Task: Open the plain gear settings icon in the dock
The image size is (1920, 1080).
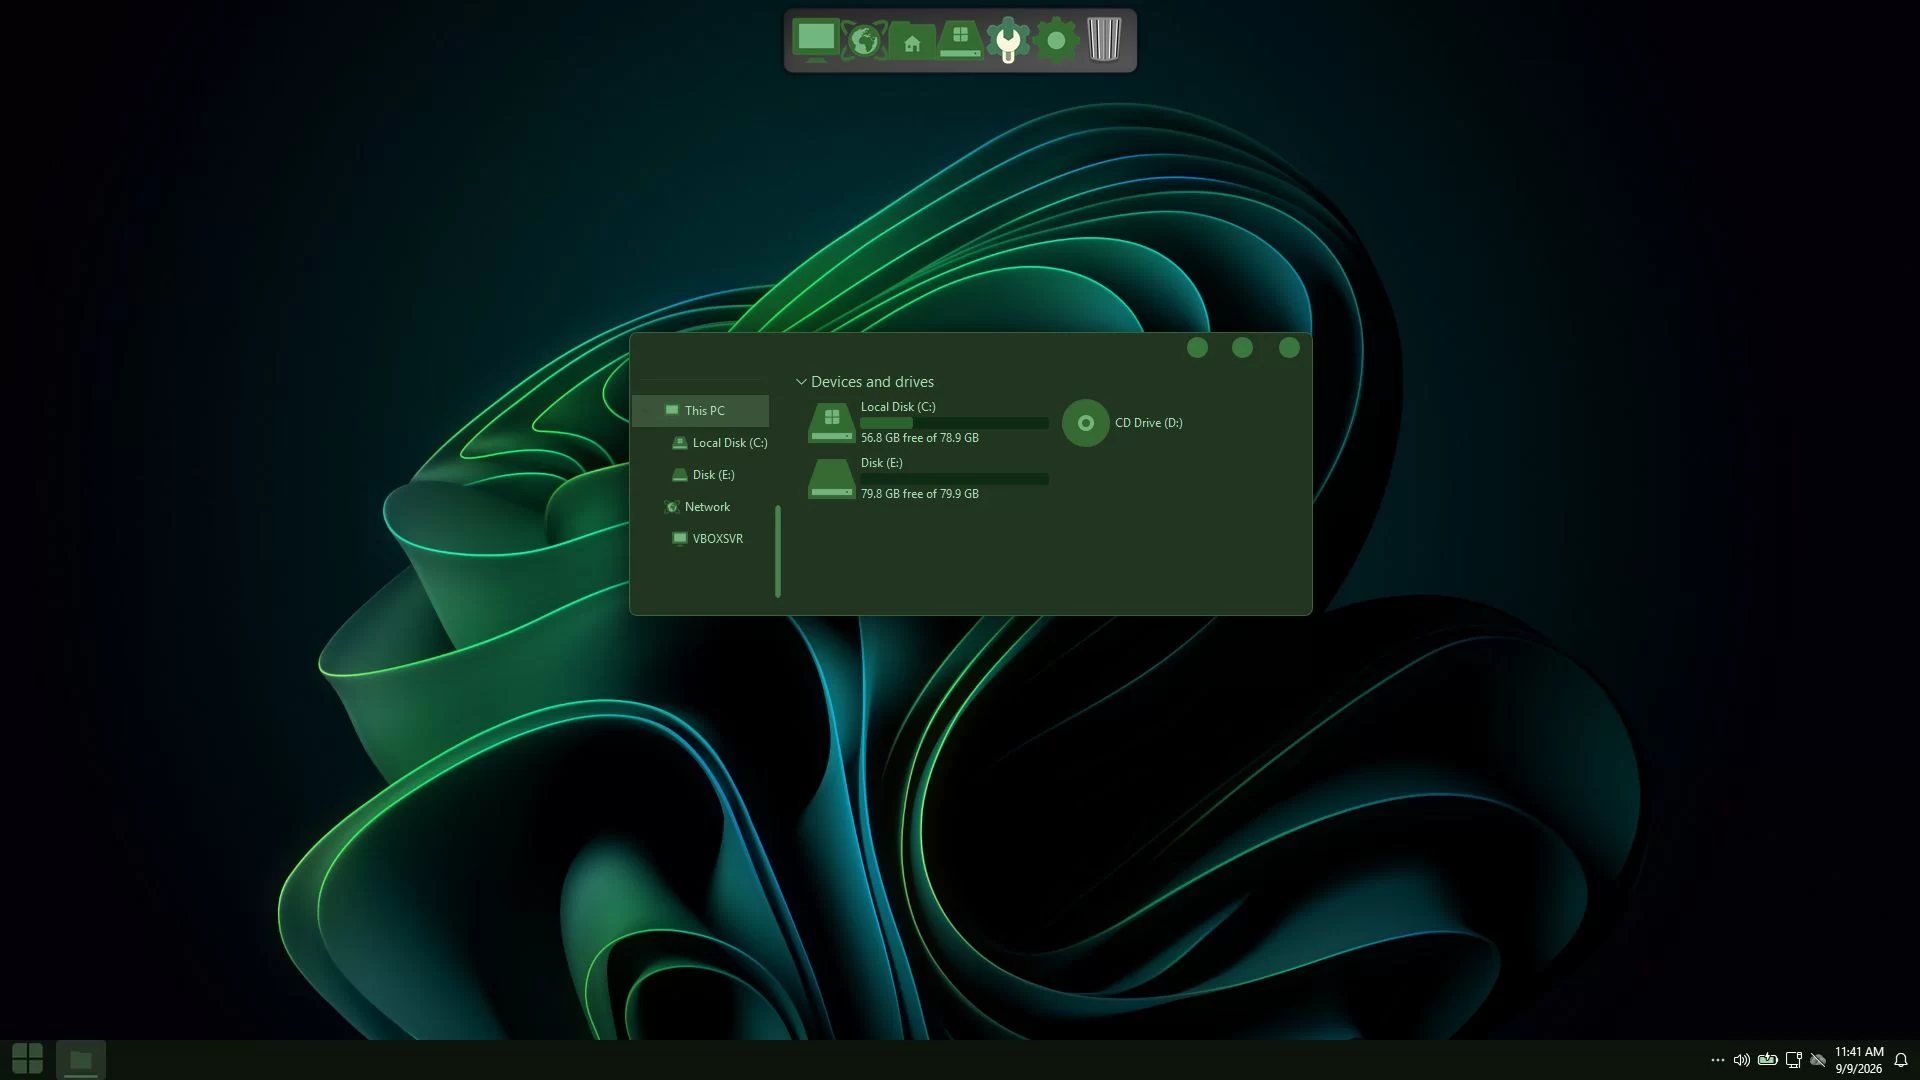Action: [x=1056, y=41]
